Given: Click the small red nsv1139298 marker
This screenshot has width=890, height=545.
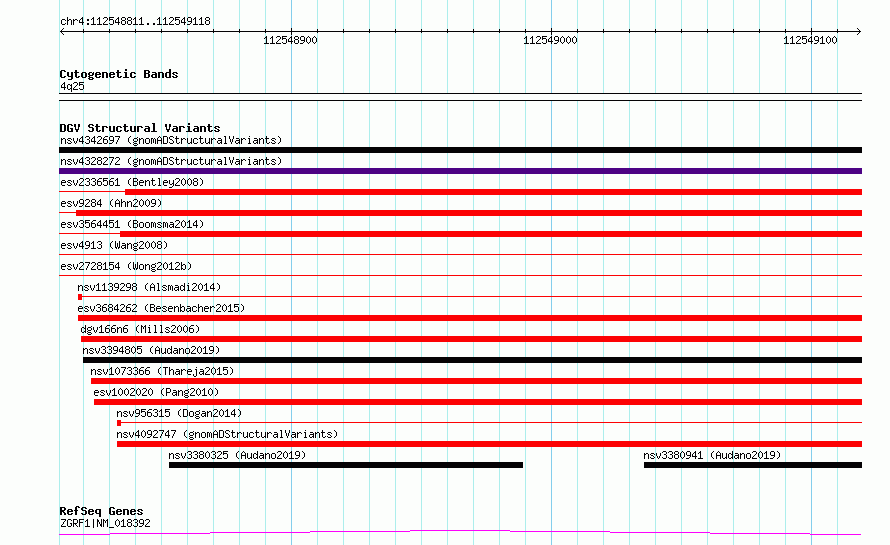Looking at the screenshot, I should (80, 297).
